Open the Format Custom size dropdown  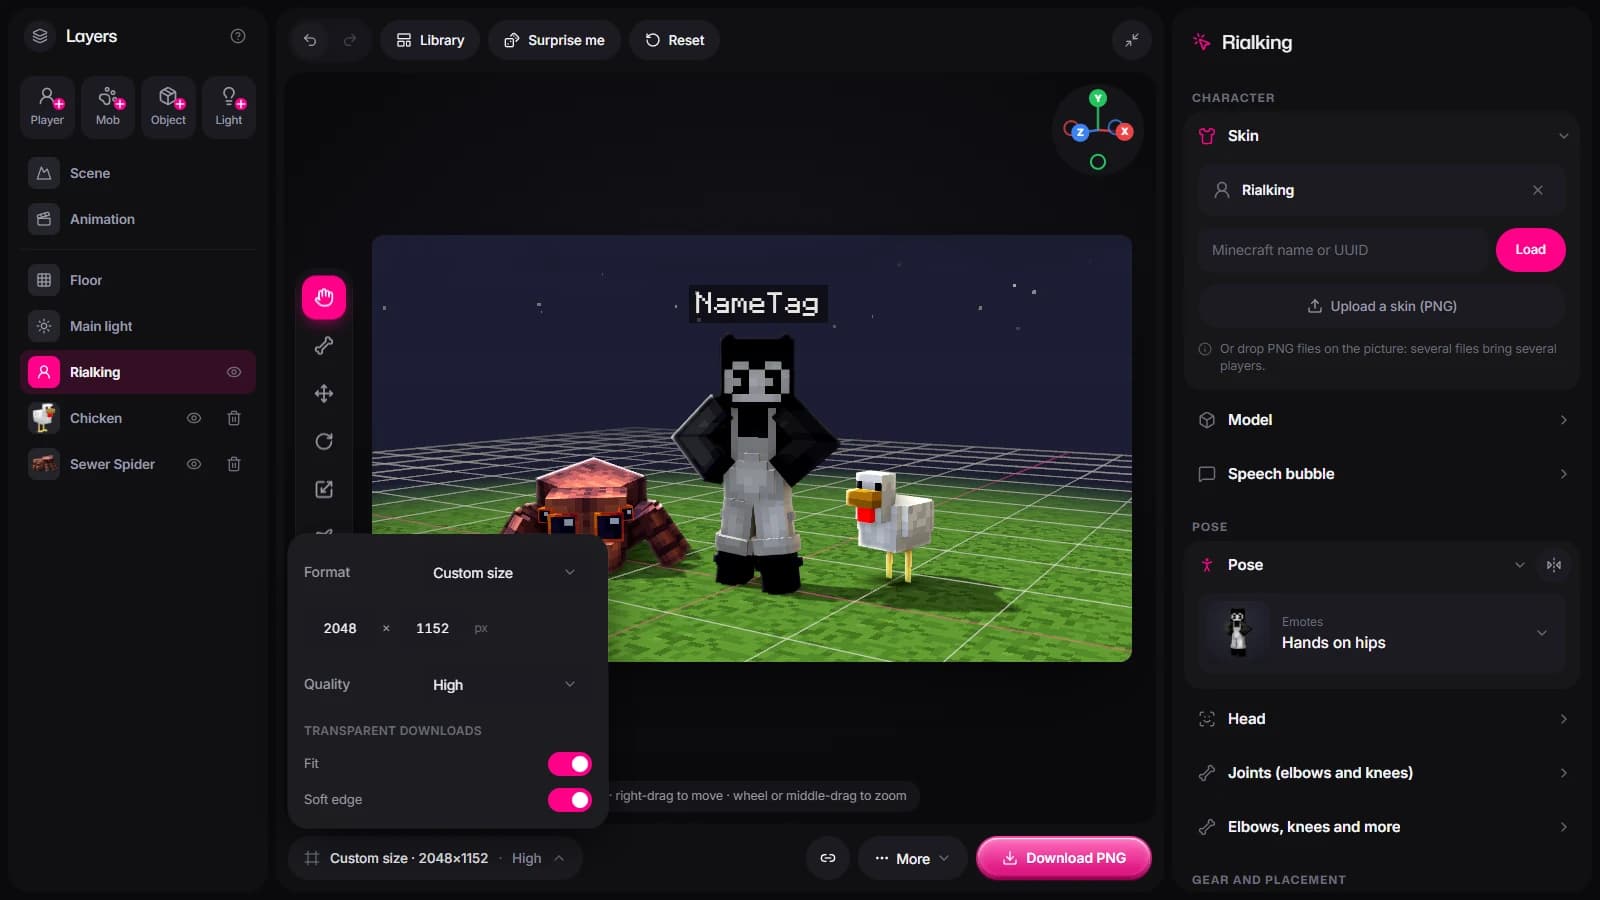coord(503,573)
